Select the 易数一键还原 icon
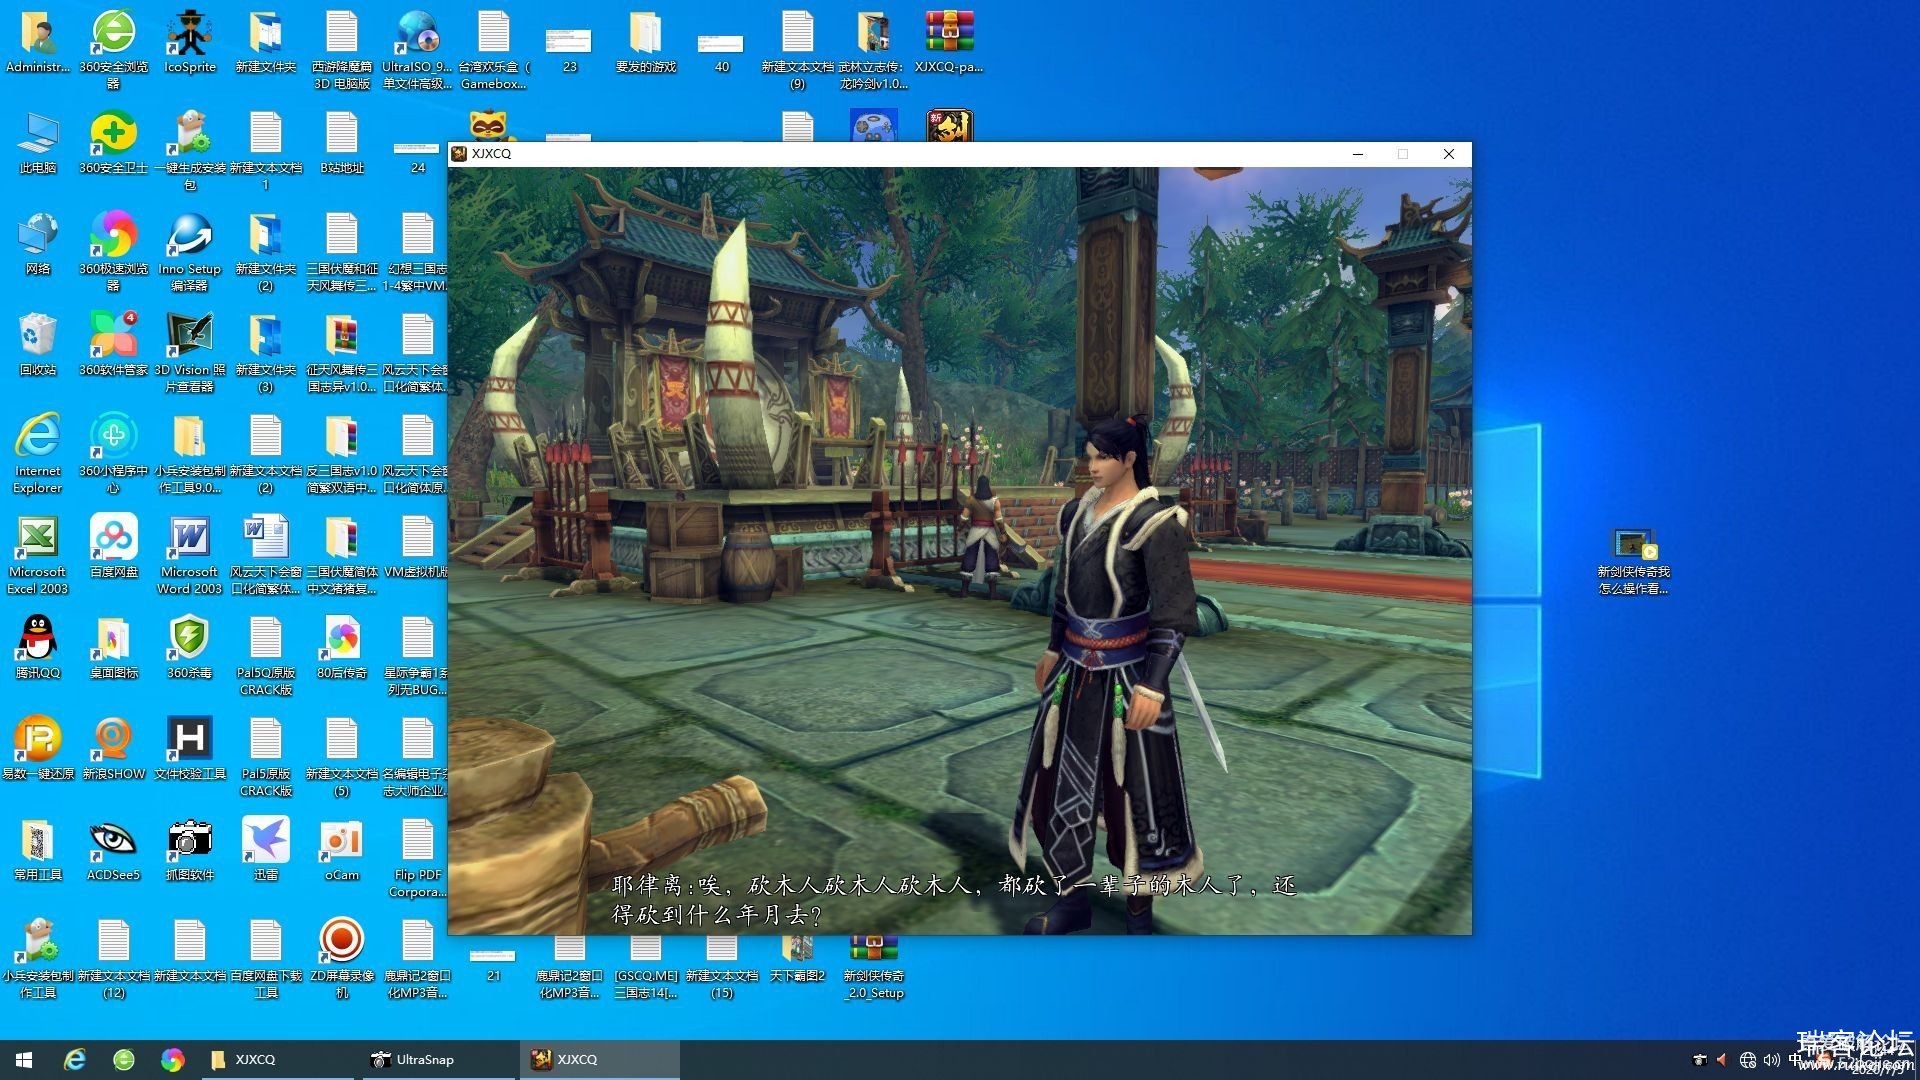Image resolution: width=1920 pixels, height=1080 pixels. point(38,749)
